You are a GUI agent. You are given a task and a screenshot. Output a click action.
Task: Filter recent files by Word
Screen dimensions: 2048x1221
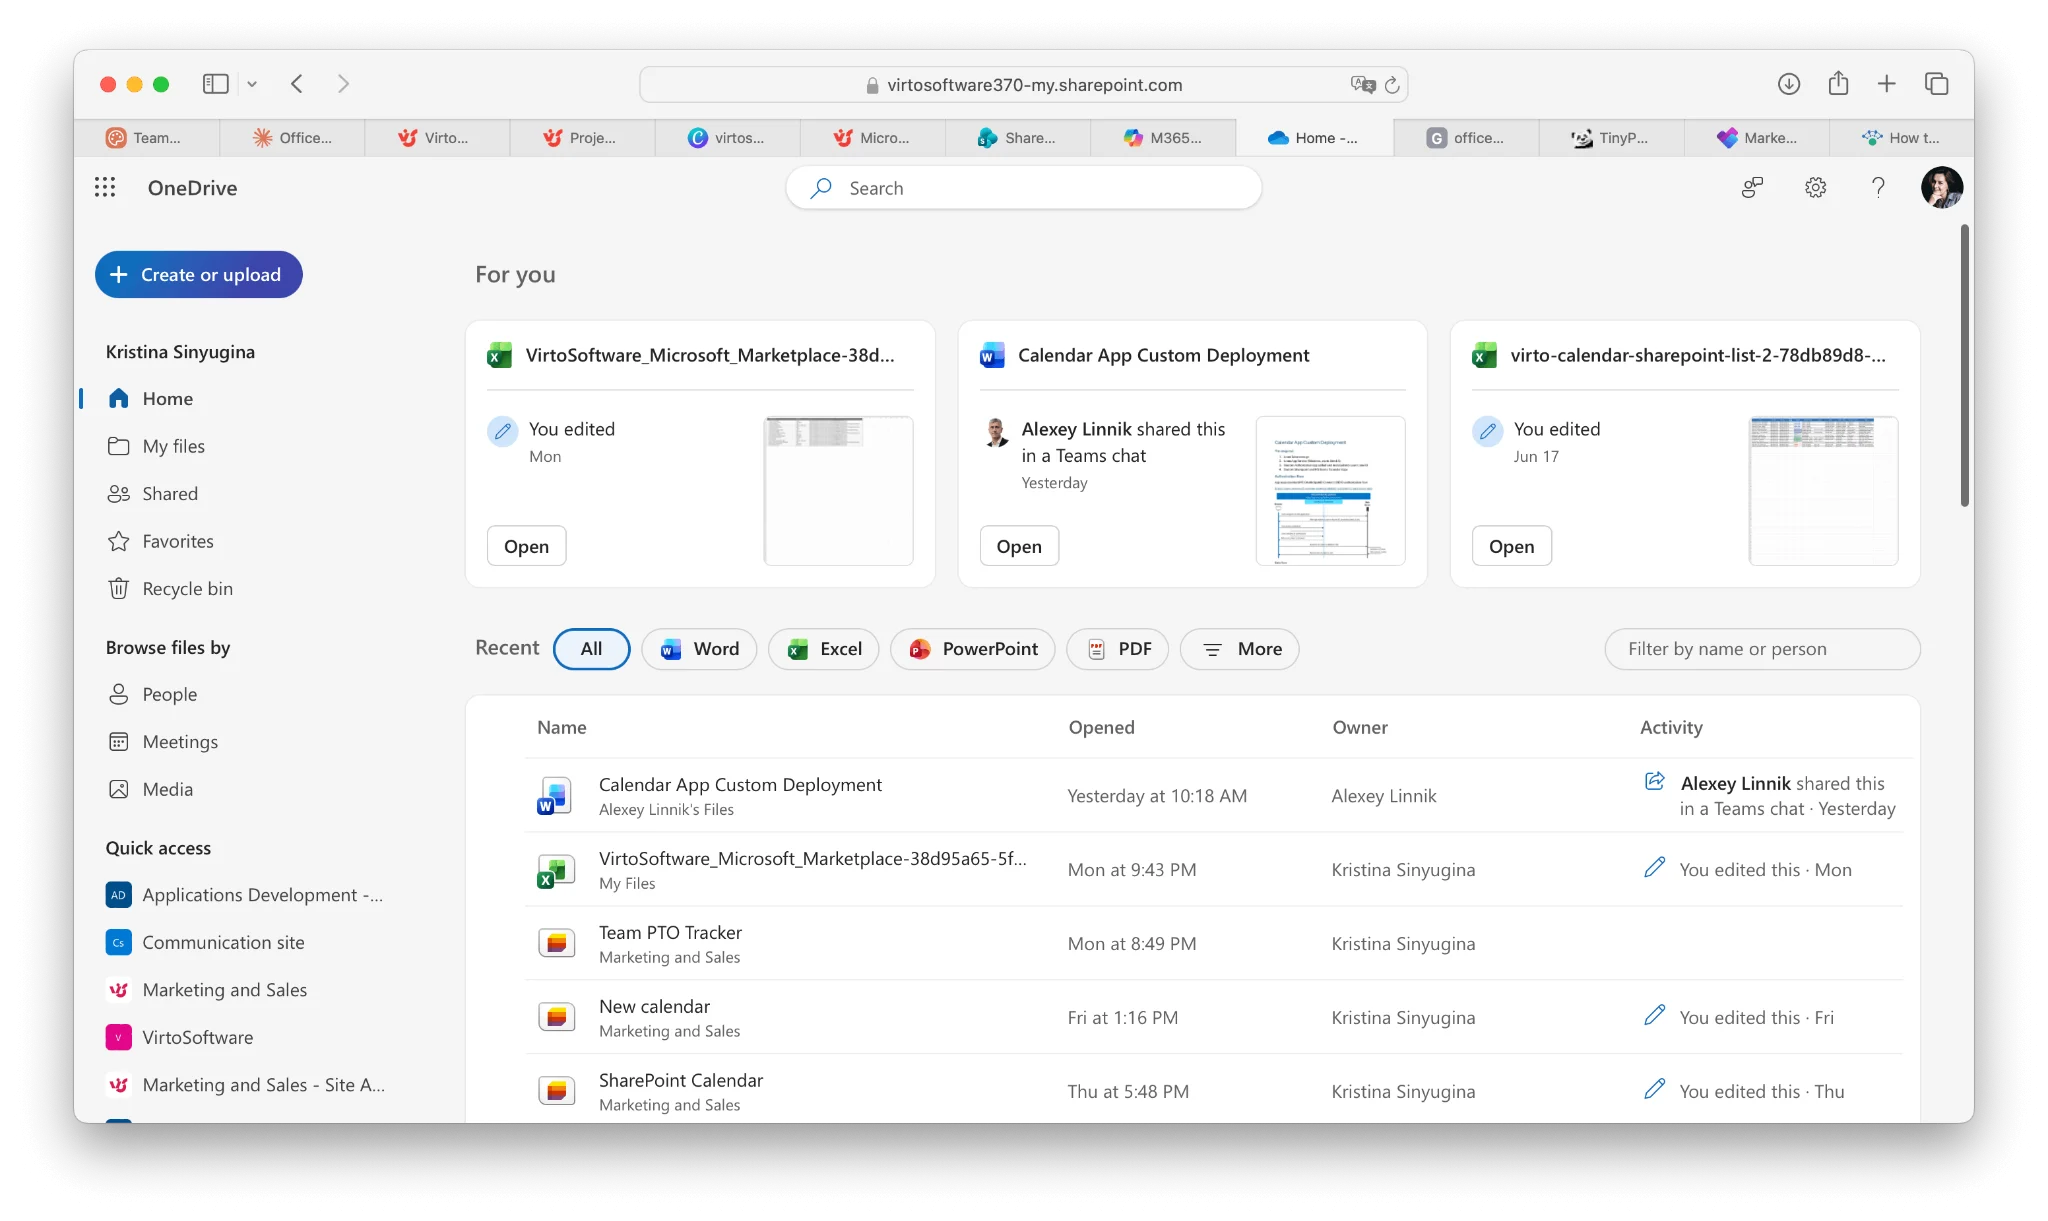[x=699, y=649]
